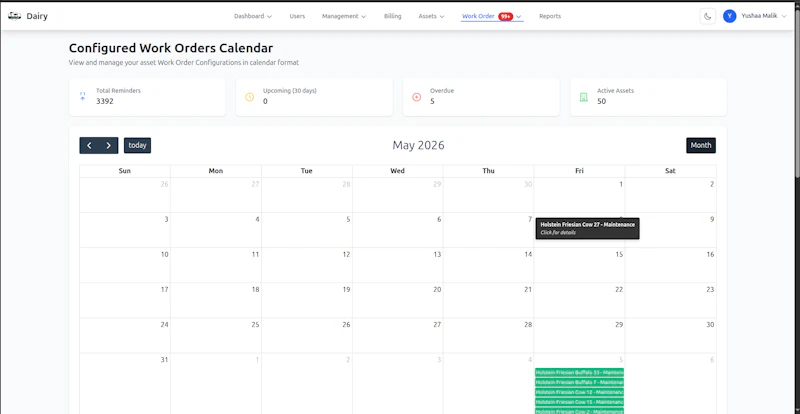Image resolution: width=800 pixels, height=414 pixels.
Task: Click the Upcoming clock icon
Action: coord(249,97)
